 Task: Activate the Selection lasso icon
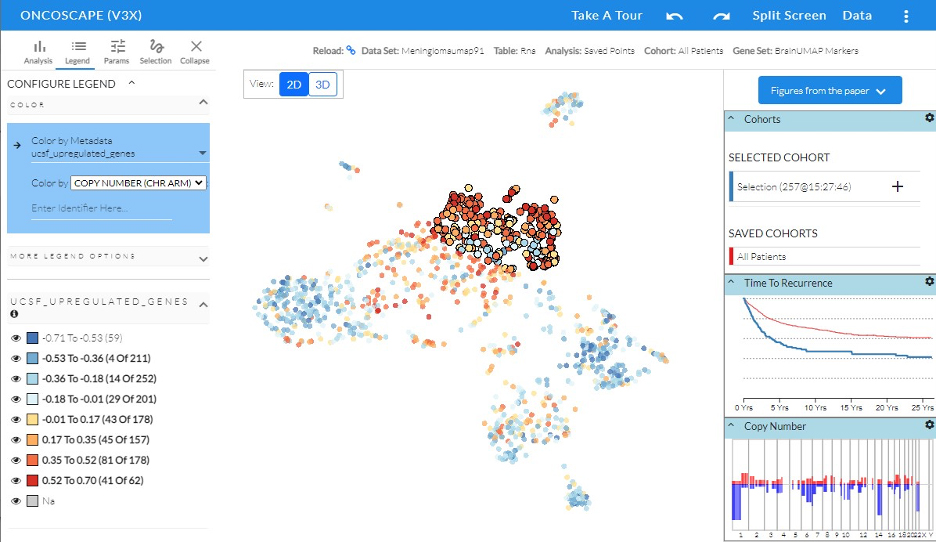(x=156, y=51)
